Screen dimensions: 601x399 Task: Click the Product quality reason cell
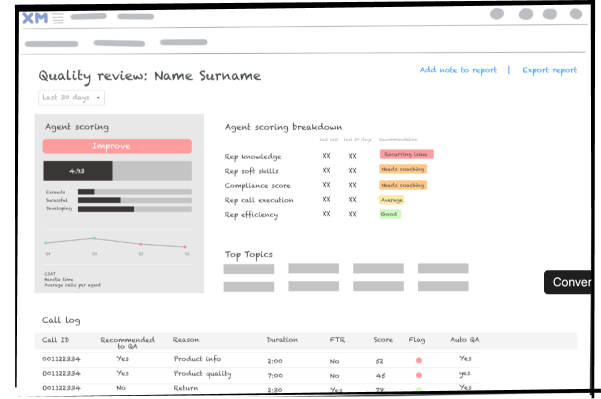202,374
